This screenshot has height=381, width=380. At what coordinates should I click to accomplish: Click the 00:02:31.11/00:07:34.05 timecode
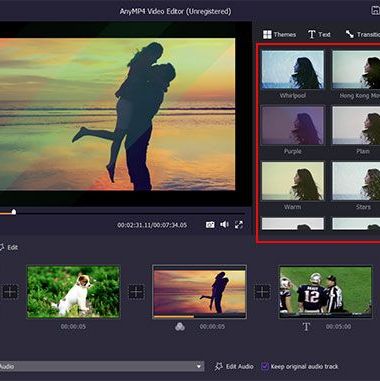[x=152, y=225]
